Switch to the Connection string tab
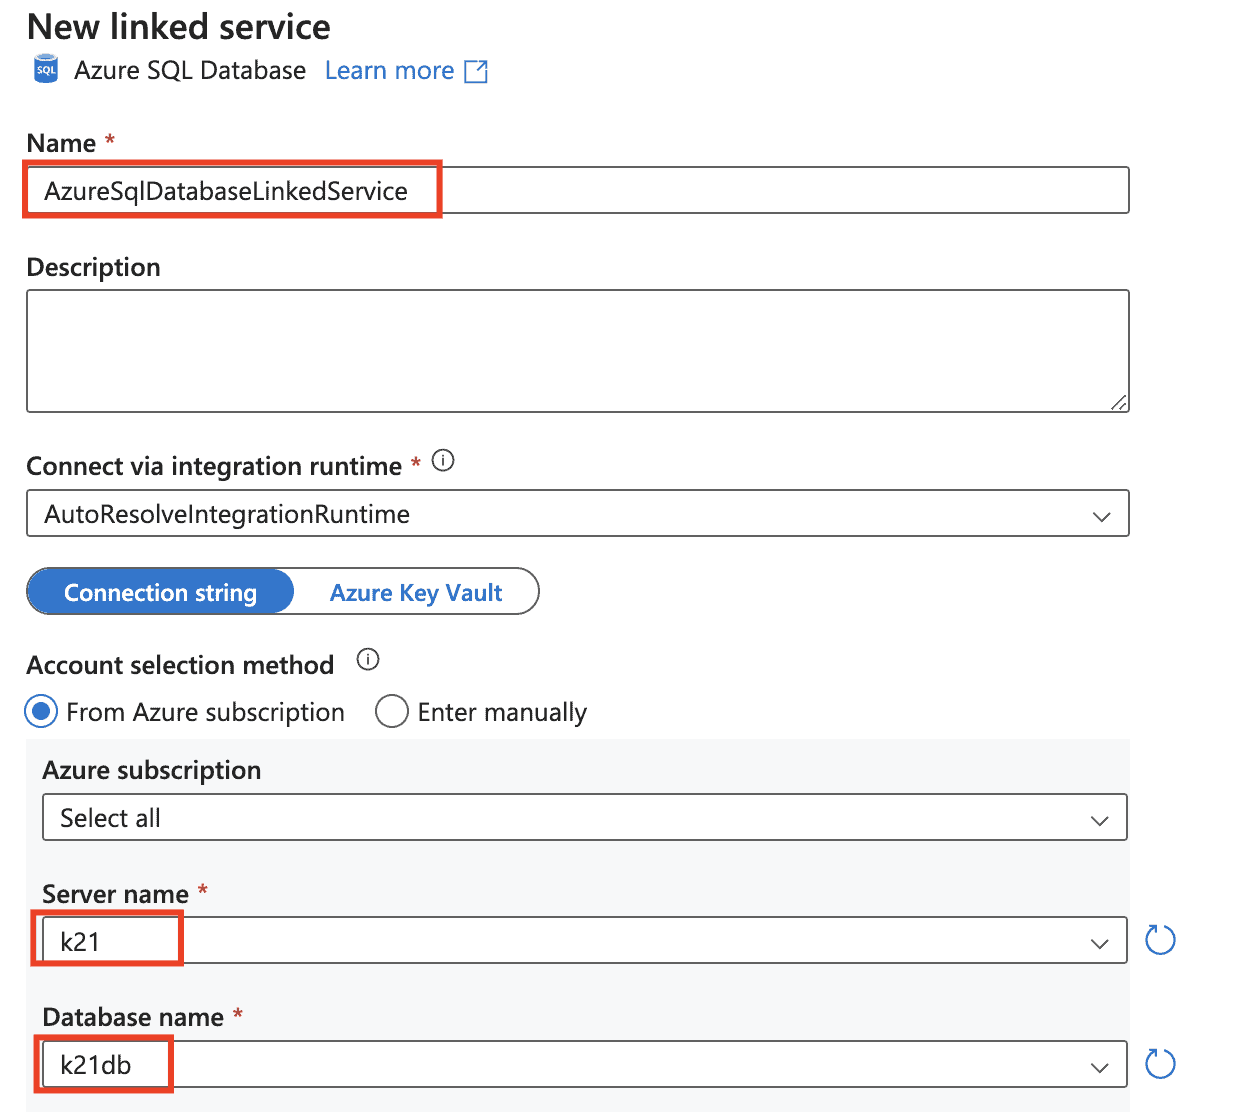 161,592
